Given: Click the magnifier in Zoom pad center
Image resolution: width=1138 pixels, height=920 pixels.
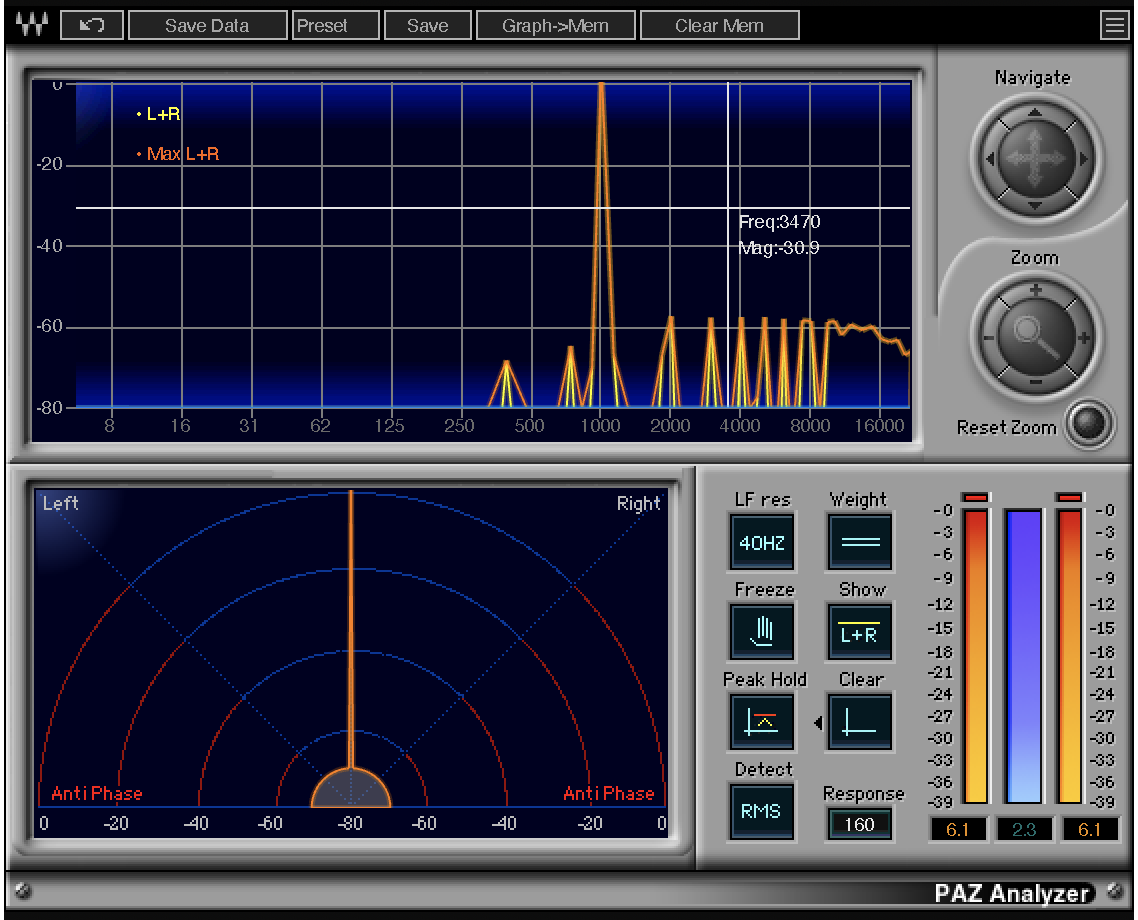Looking at the screenshot, I should 1036,337.
